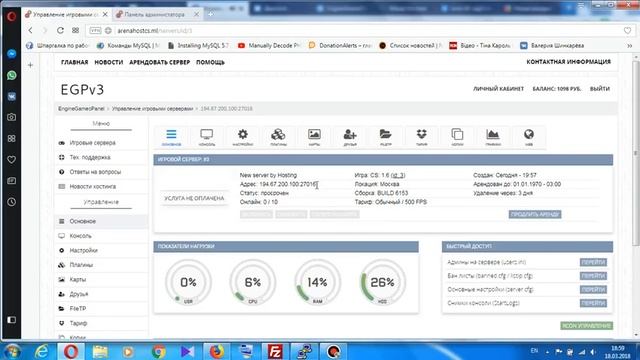
Task: Show more bookmarks via chevron
Action: (630, 46)
